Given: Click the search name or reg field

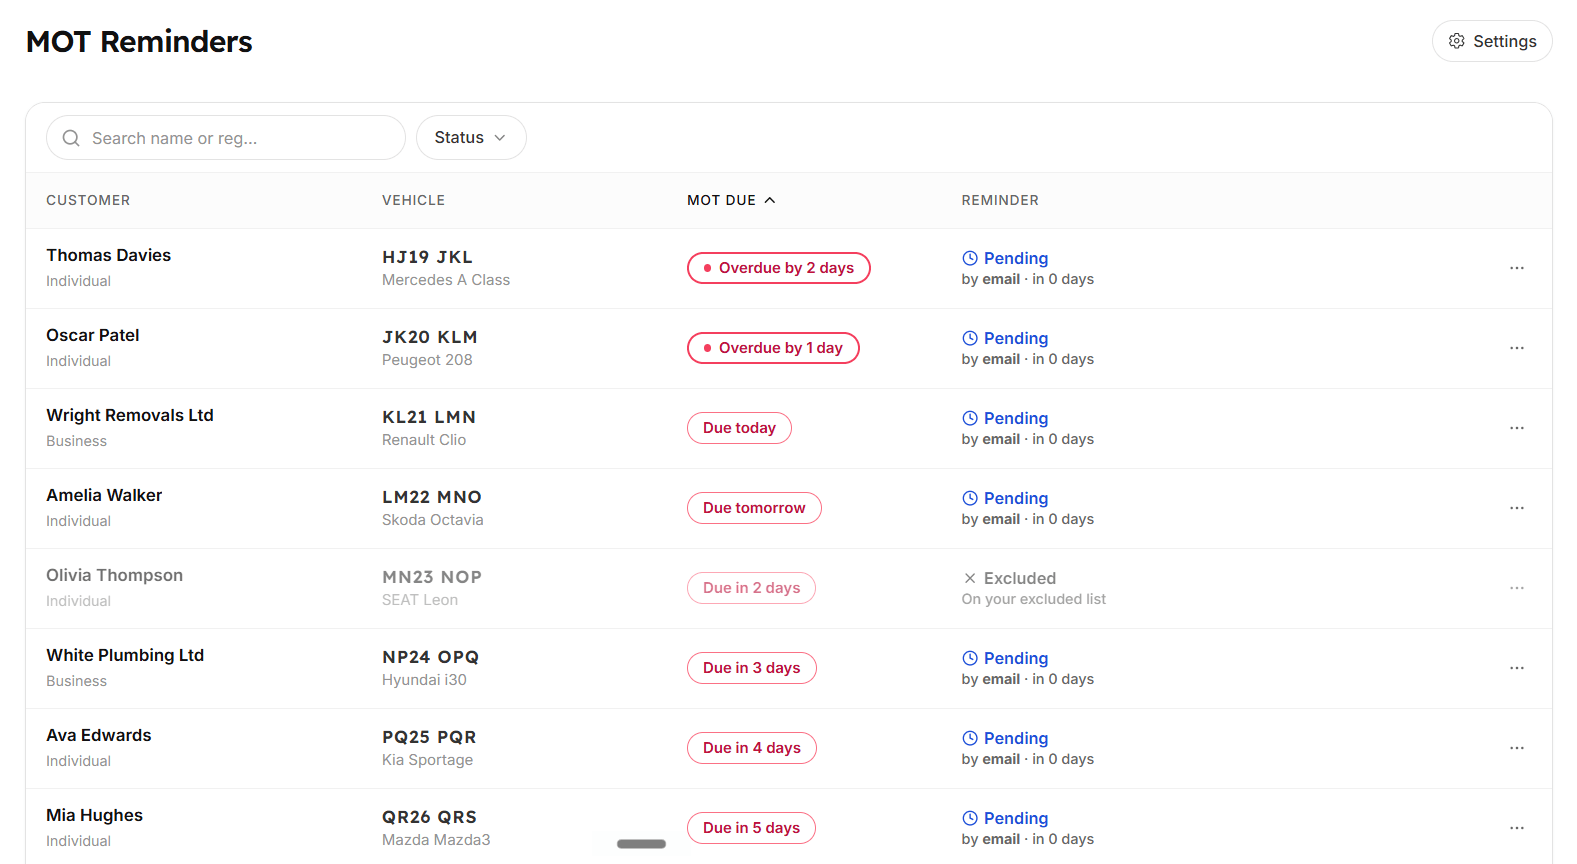Looking at the screenshot, I should 226,138.
